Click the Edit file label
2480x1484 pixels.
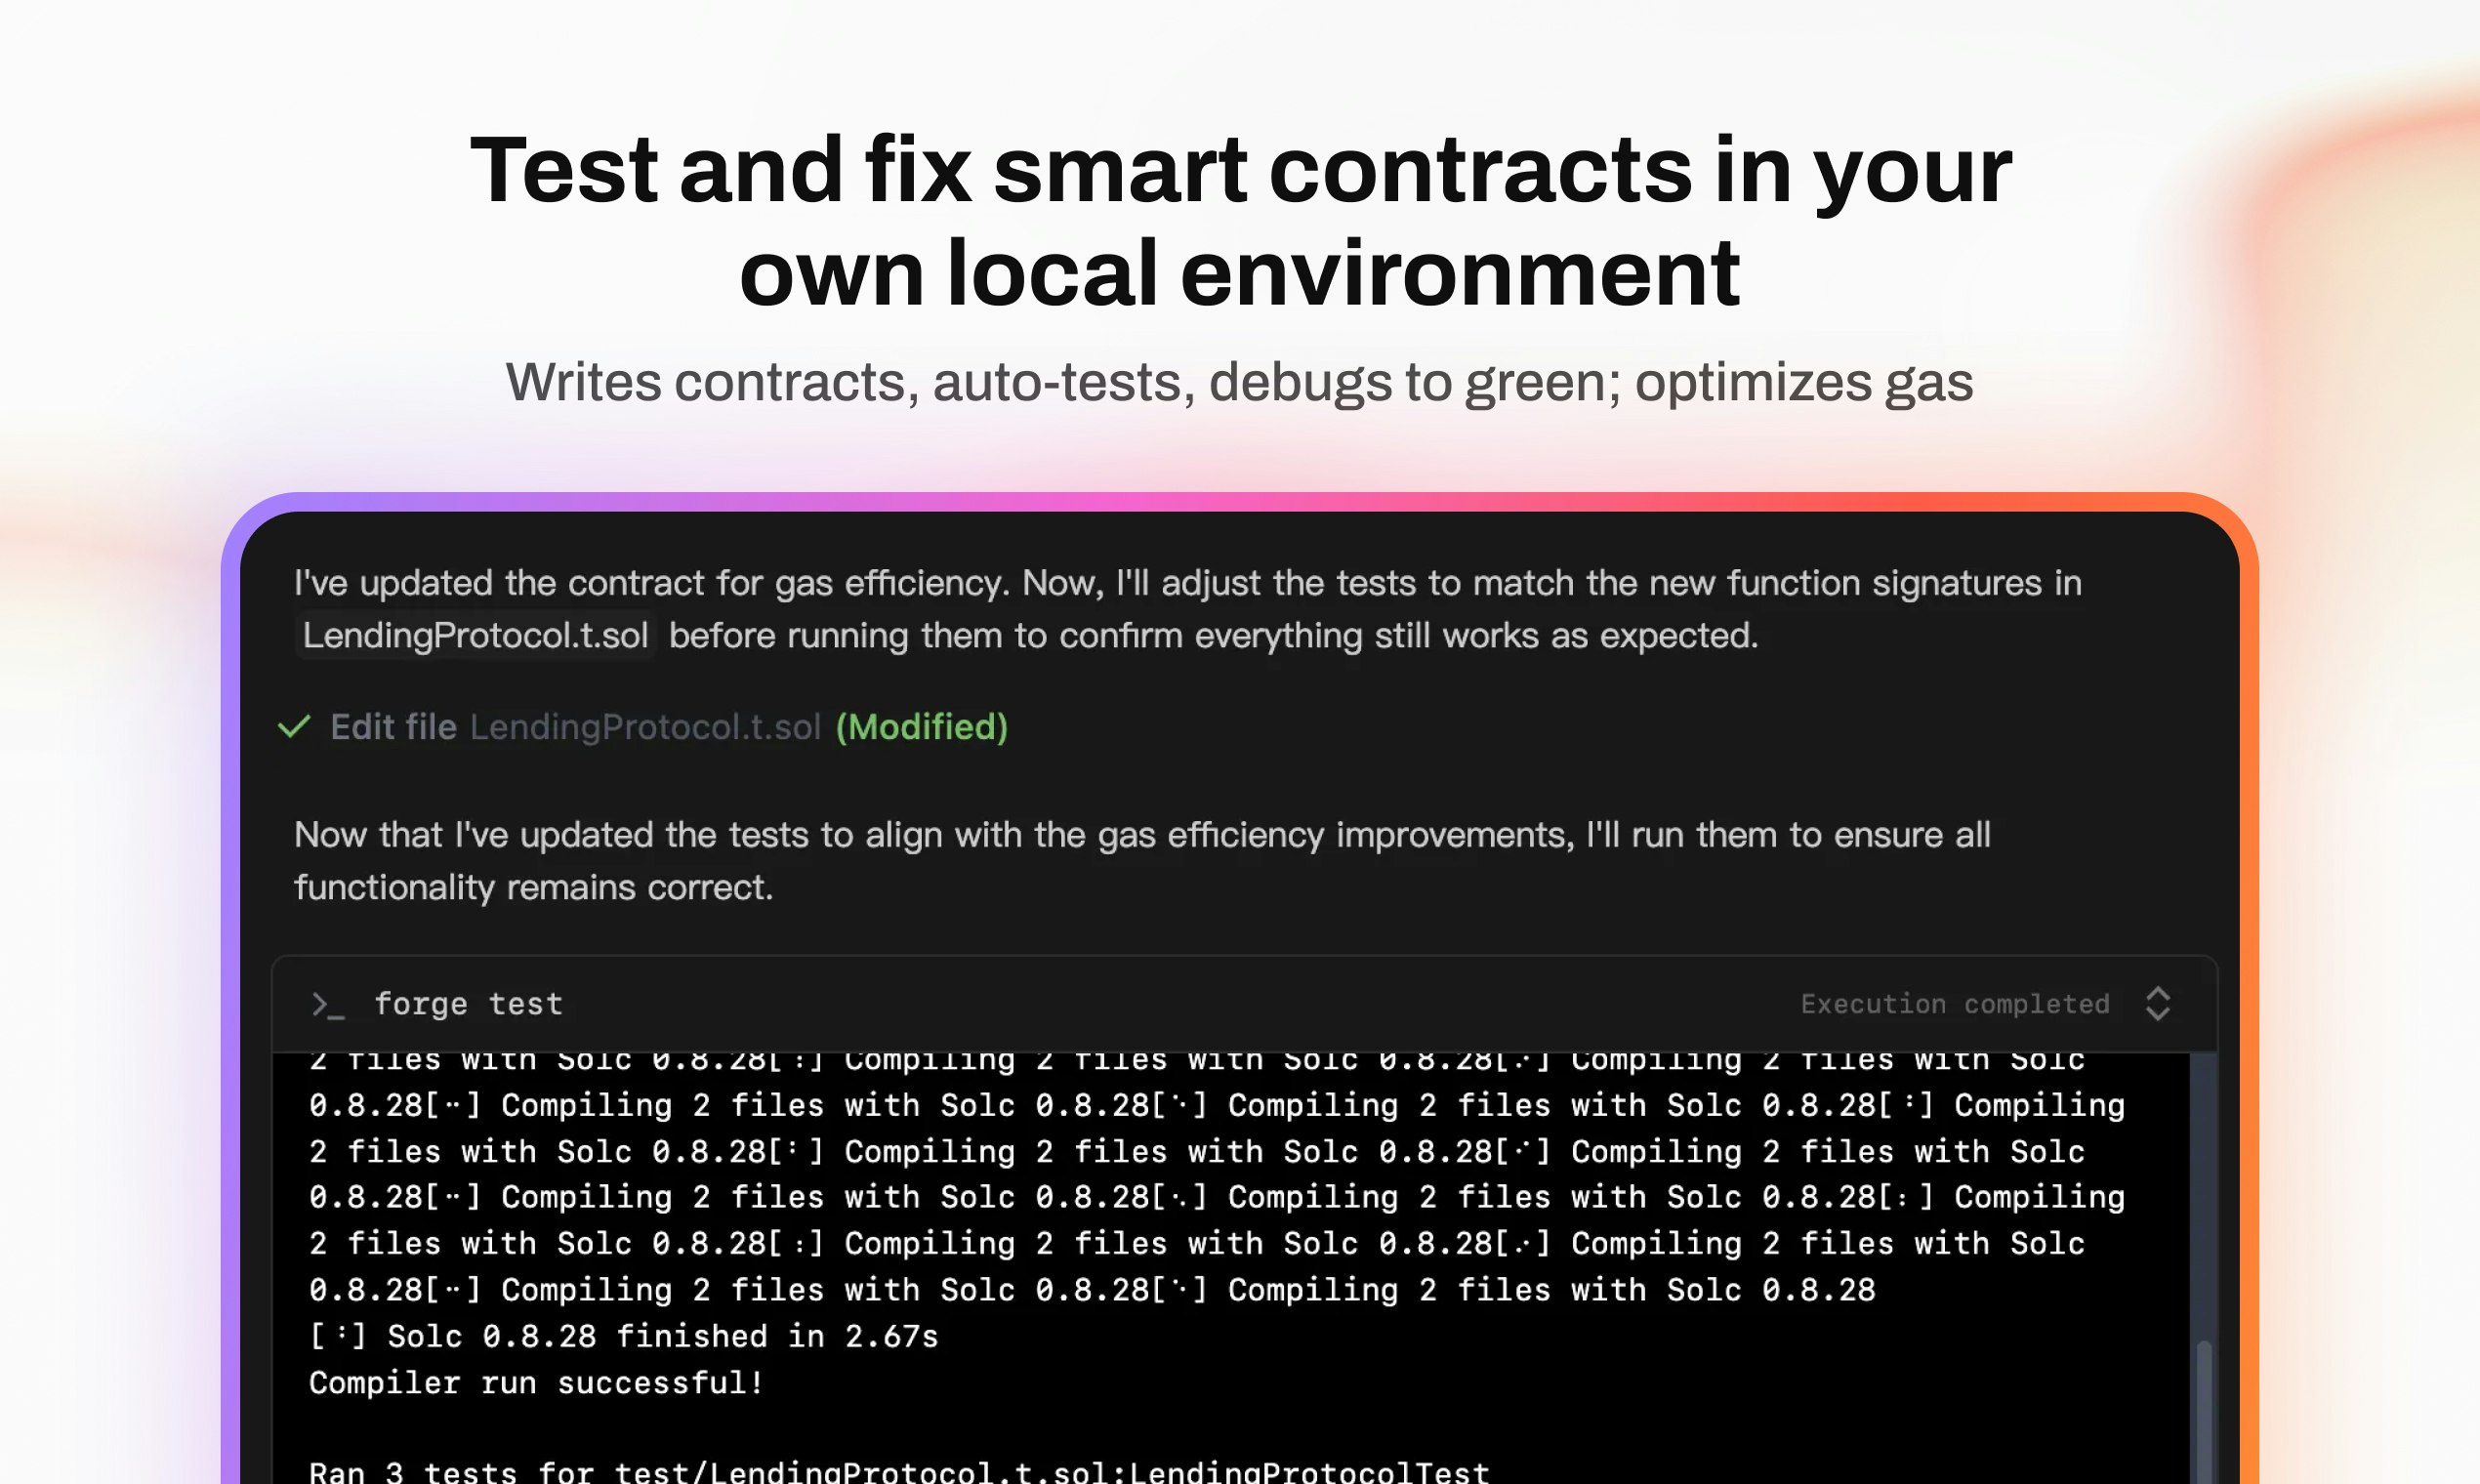(x=393, y=727)
